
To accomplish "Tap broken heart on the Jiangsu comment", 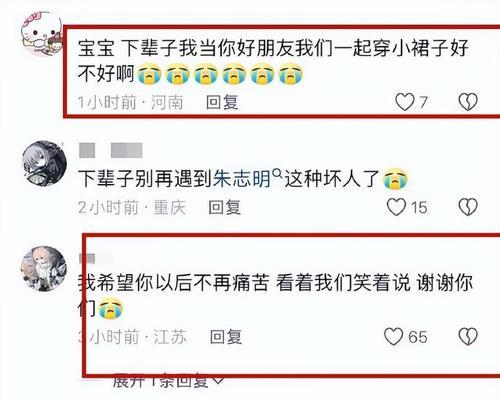I will [468, 337].
